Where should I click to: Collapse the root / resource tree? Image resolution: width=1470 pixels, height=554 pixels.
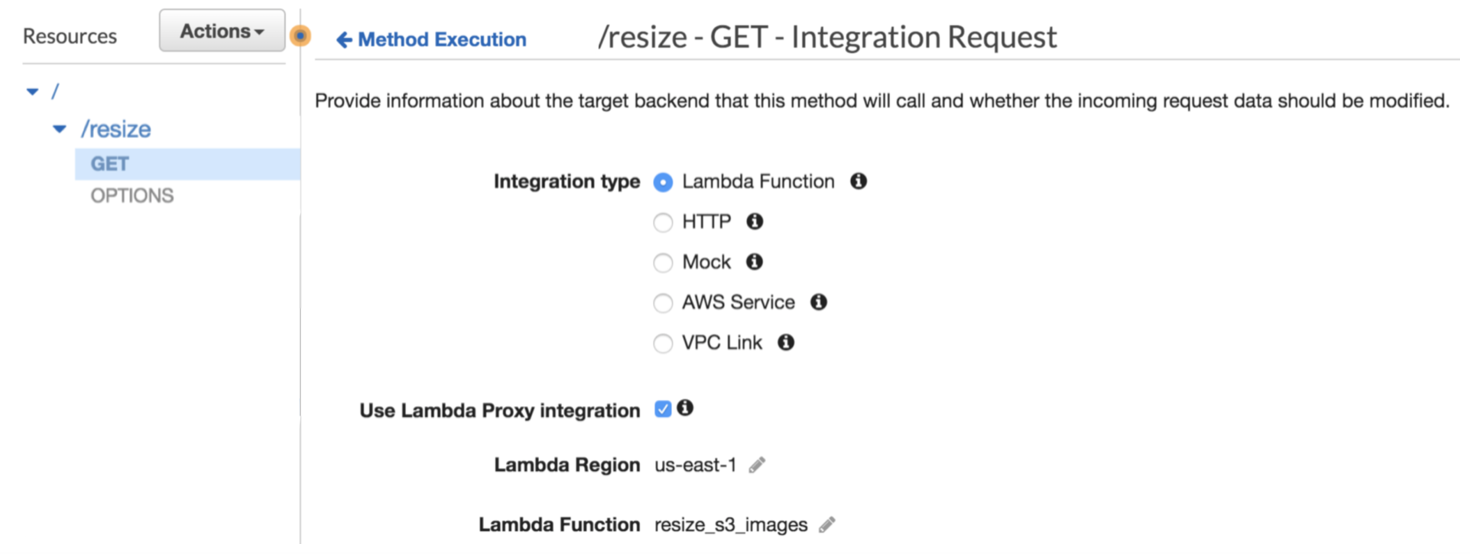tap(33, 92)
